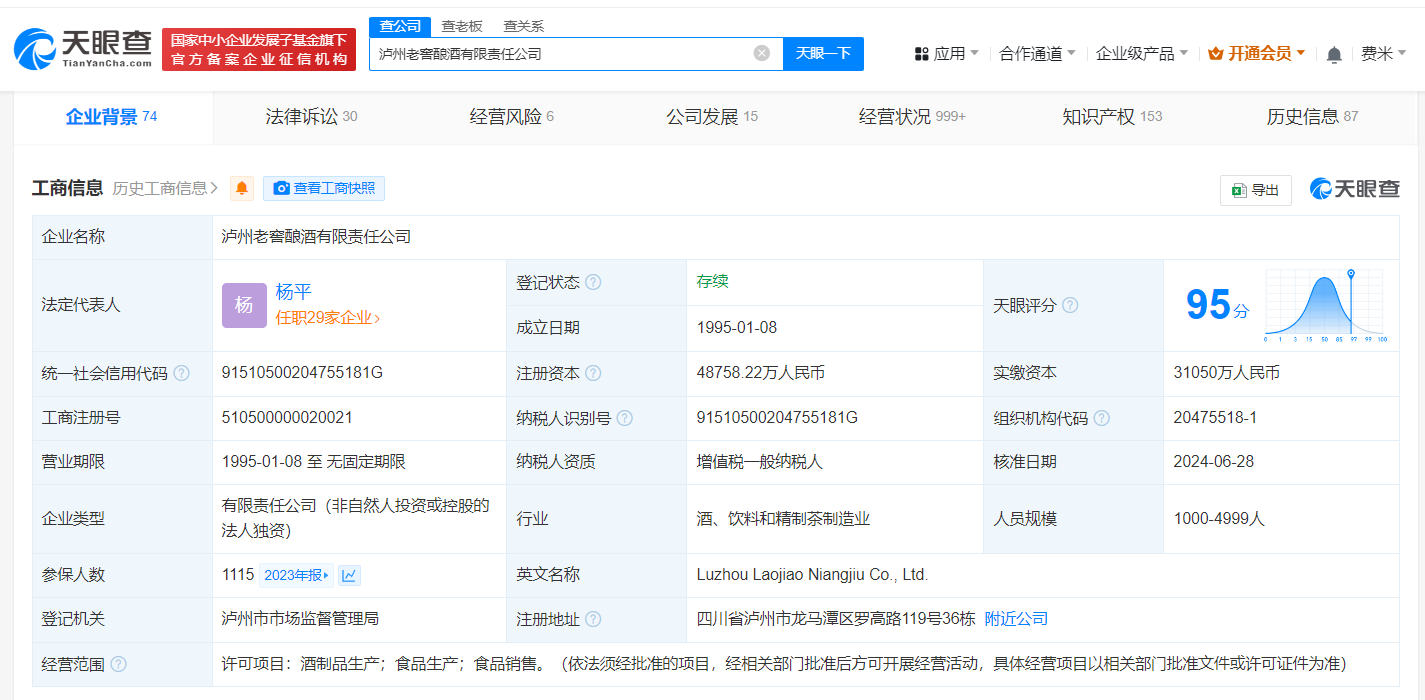Viewport: 1425px width, 700px height.
Task: Click the trend chart icon beside 2023年报
Action: [x=348, y=574]
